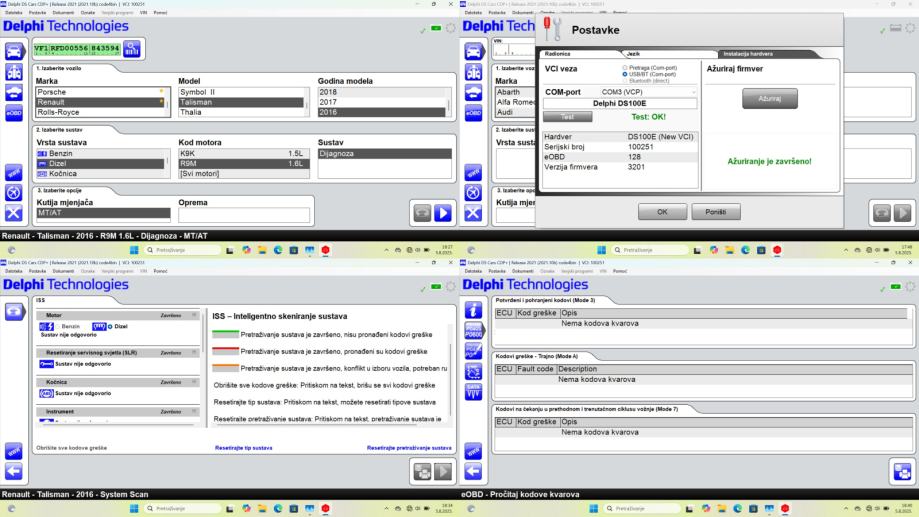Open the COM-port COM3 (VCP) dropdown

coord(648,92)
